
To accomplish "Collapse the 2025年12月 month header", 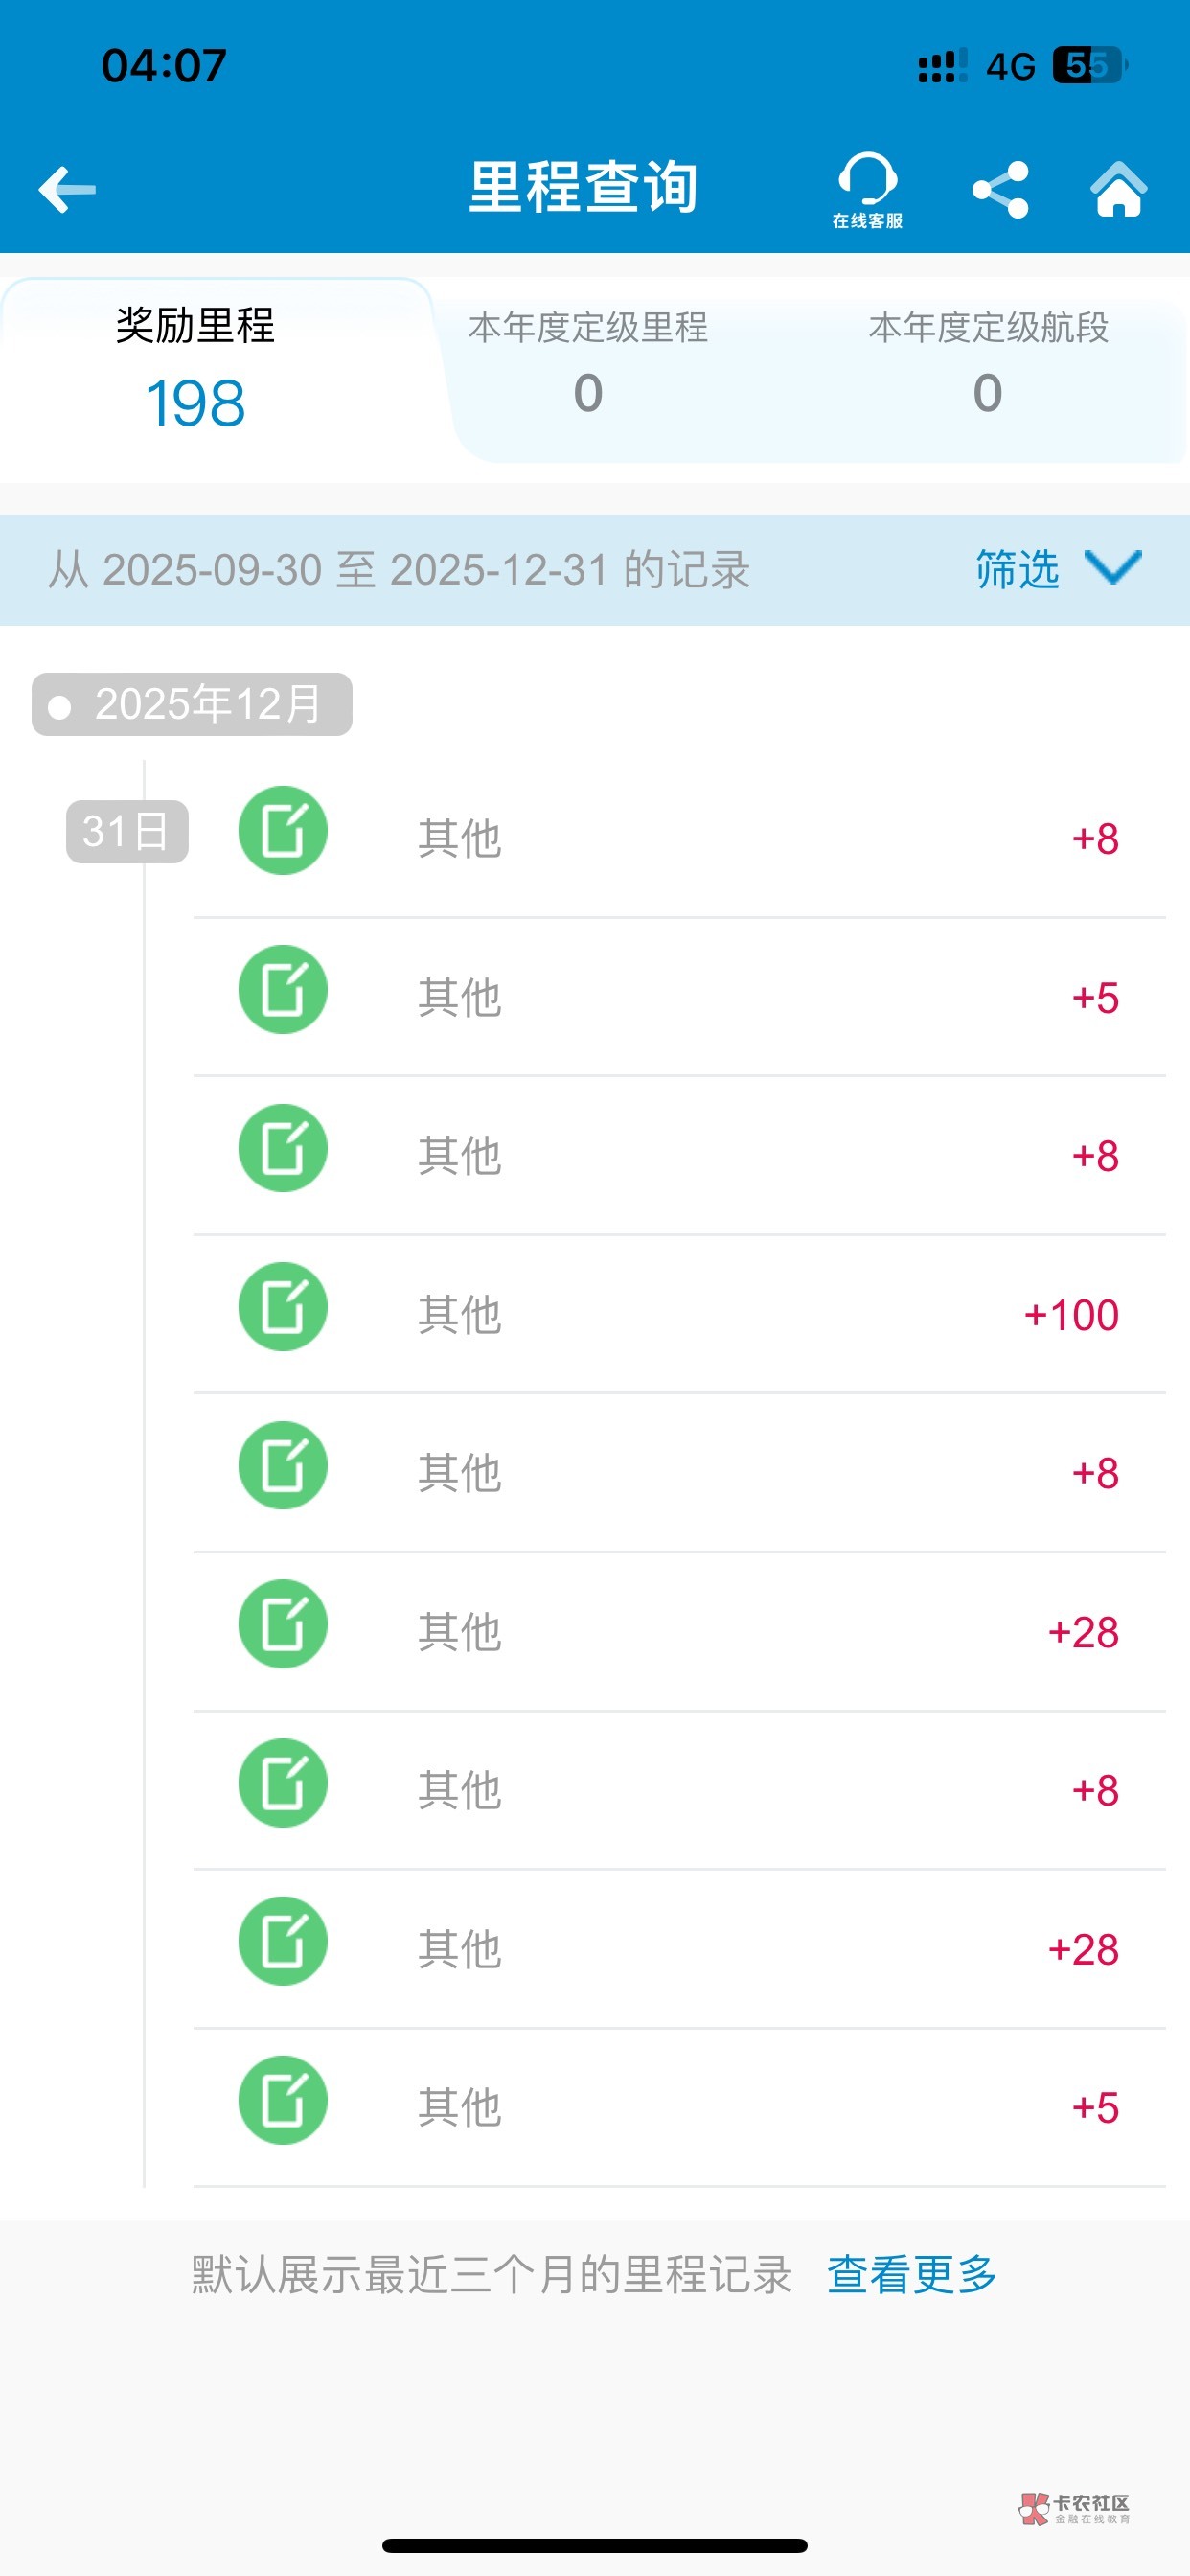I will pyautogui.click(x=192, y=704).
